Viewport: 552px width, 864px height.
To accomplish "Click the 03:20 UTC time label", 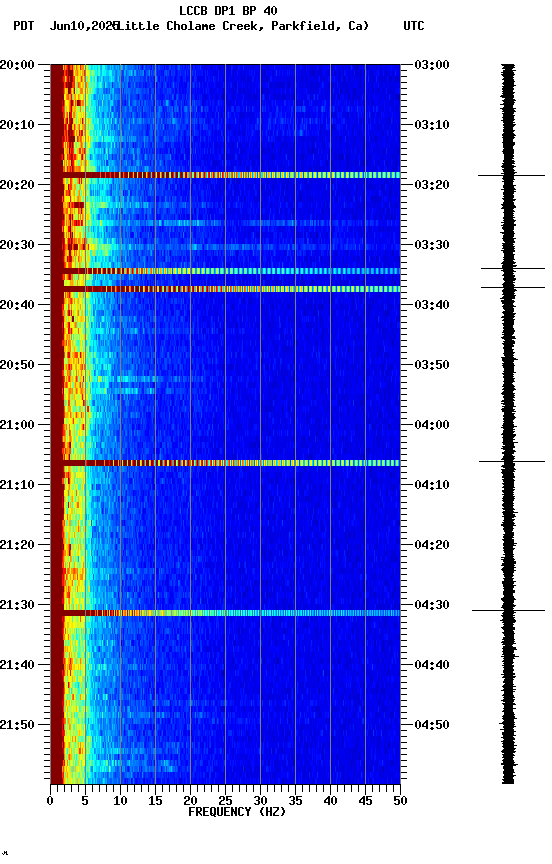I will (432, 185).
